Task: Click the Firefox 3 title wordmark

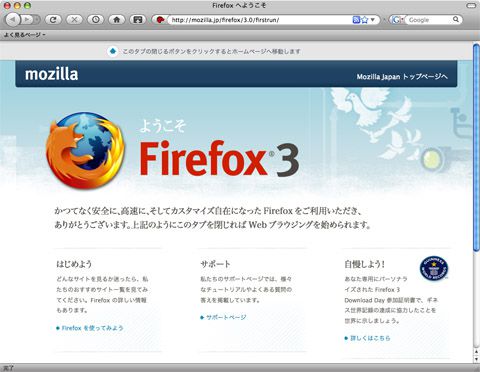Action: (x=219, y=159)
